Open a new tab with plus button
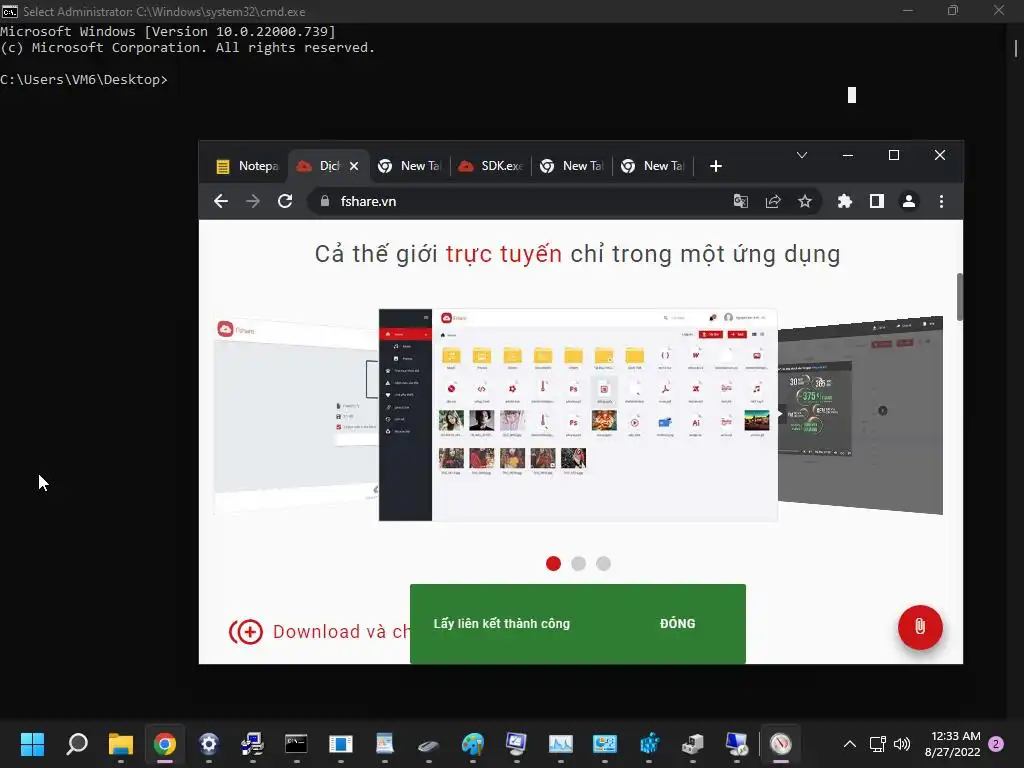 (716, 166)
